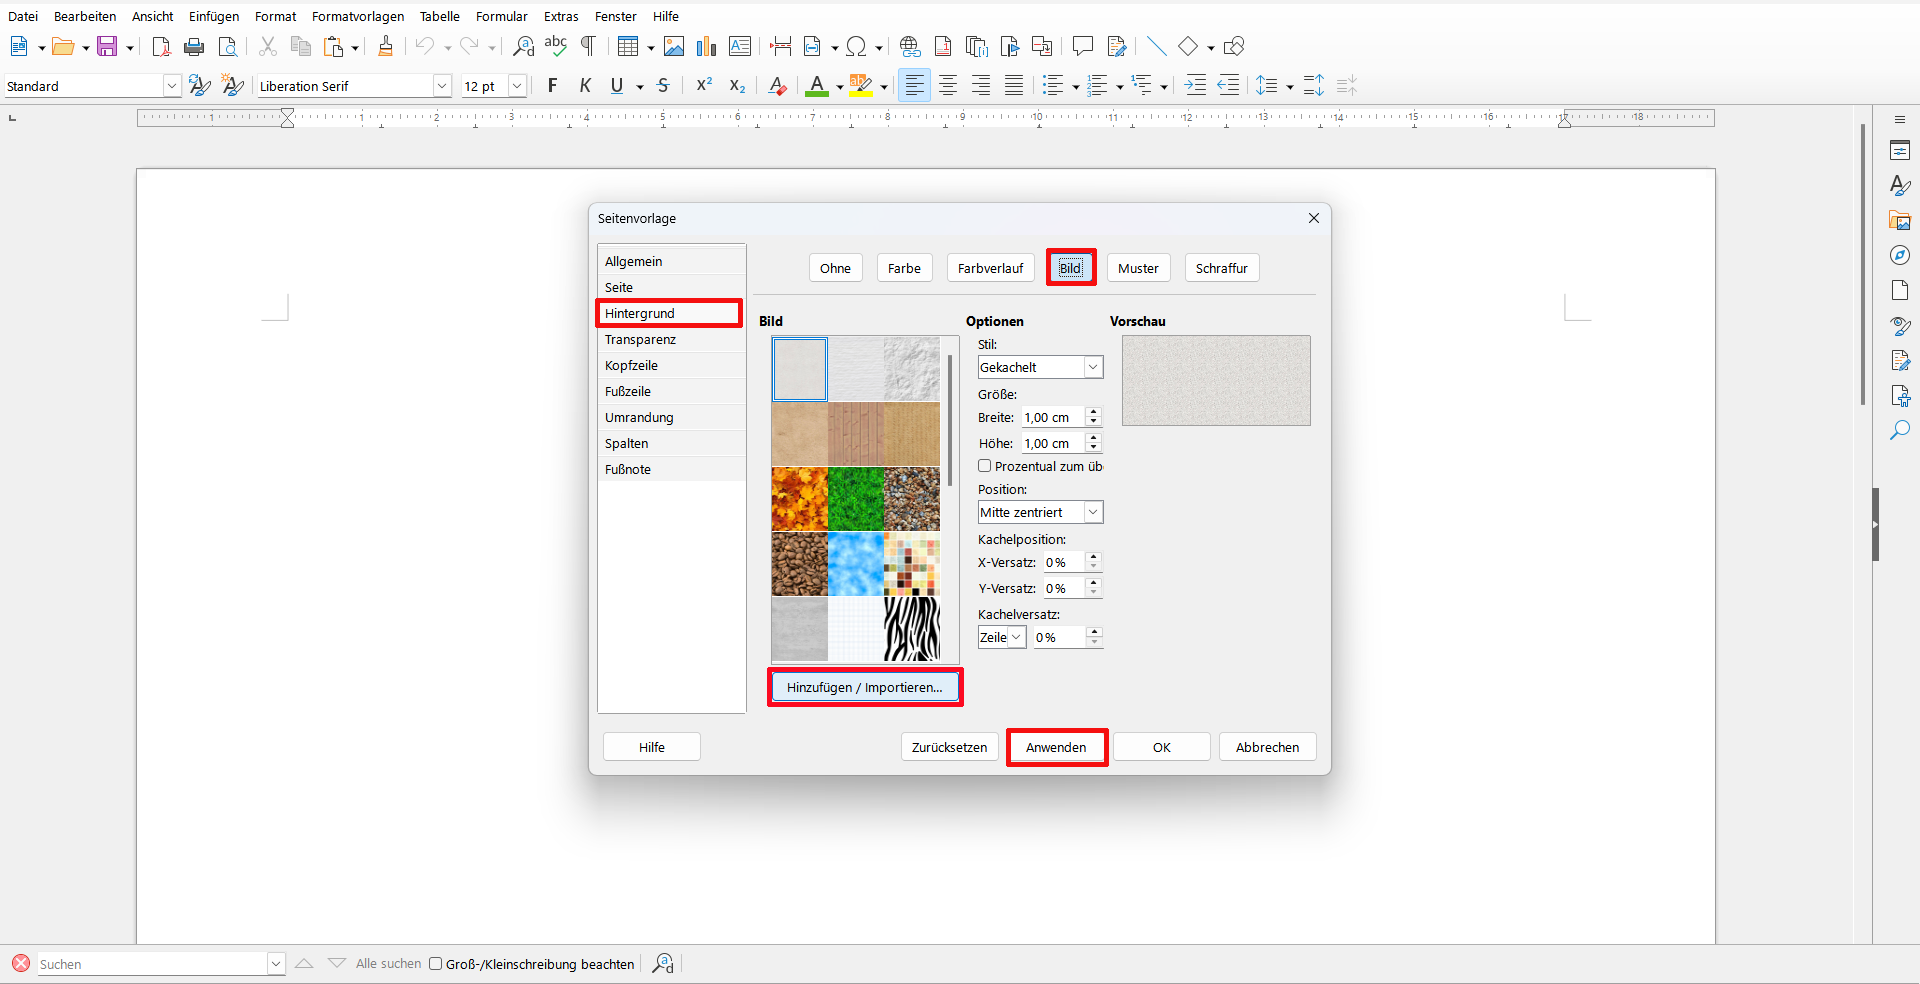Image resolution: width=1920 pixels, height=984 pixels.
Task: Click the Insert Image toolbar icon
Action: tap(674, 47)
